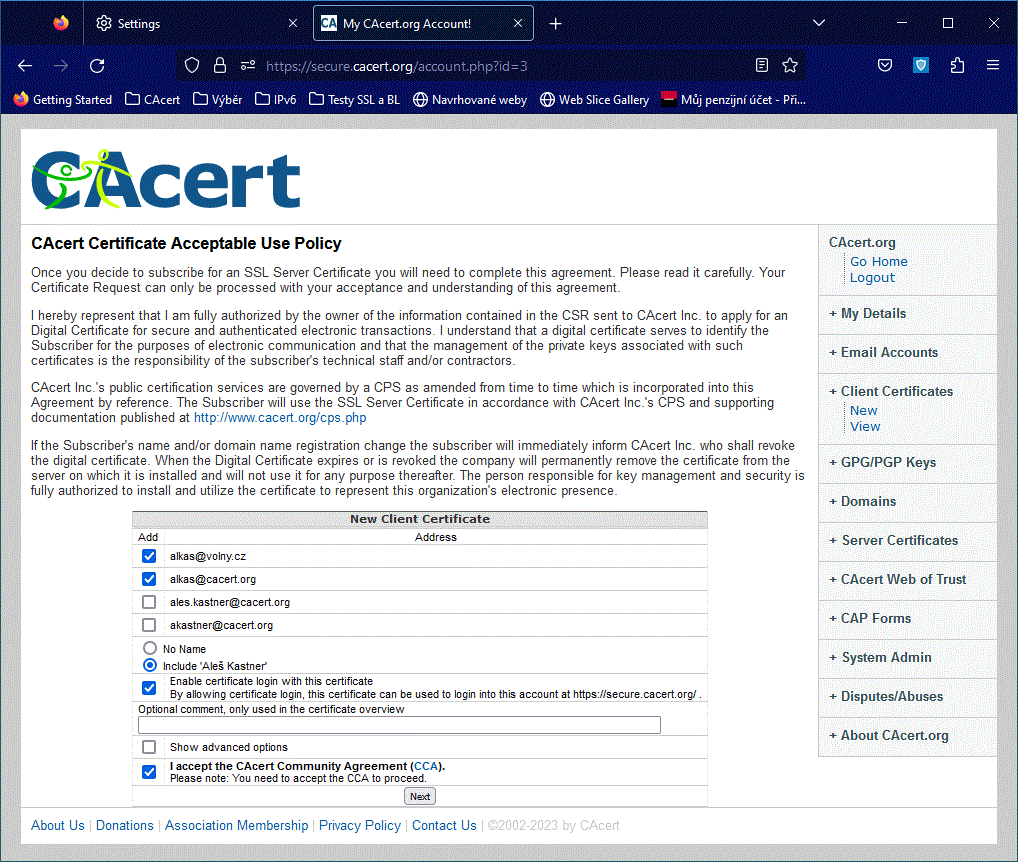Expand the Server Certificates sidebar section
This screenshot has height=862, width=1018.
pyautogui.click(x=899, y=540)
